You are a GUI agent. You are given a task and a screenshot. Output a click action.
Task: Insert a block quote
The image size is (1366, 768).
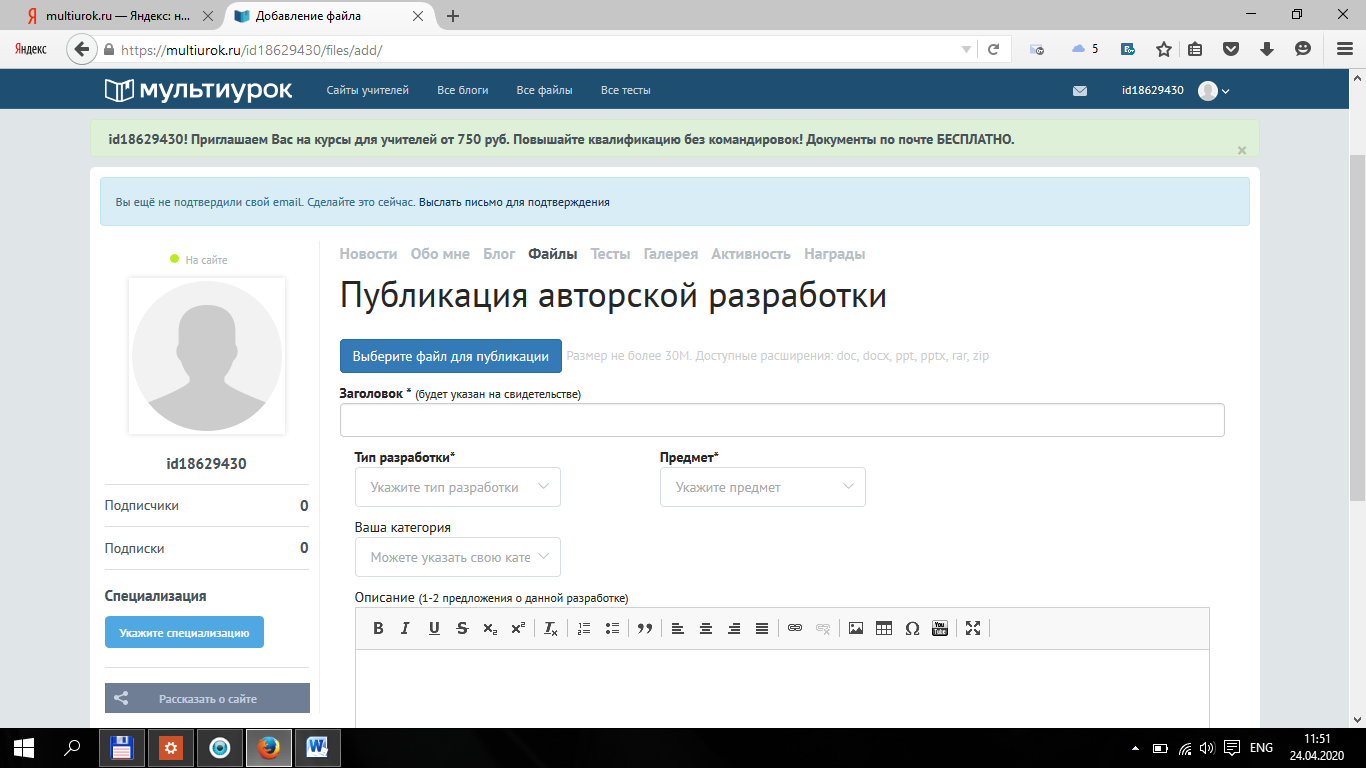645,628
